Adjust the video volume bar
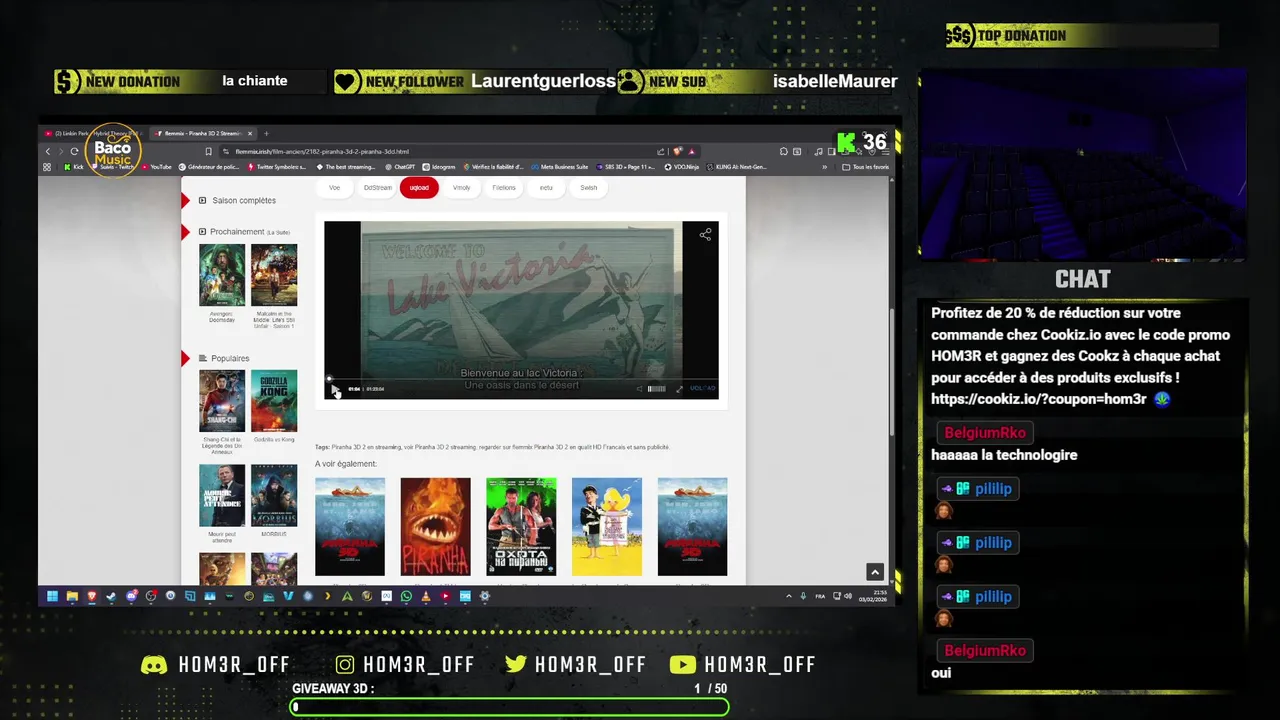Viewport: 1280px width, 720px height. tap(656, 389)
